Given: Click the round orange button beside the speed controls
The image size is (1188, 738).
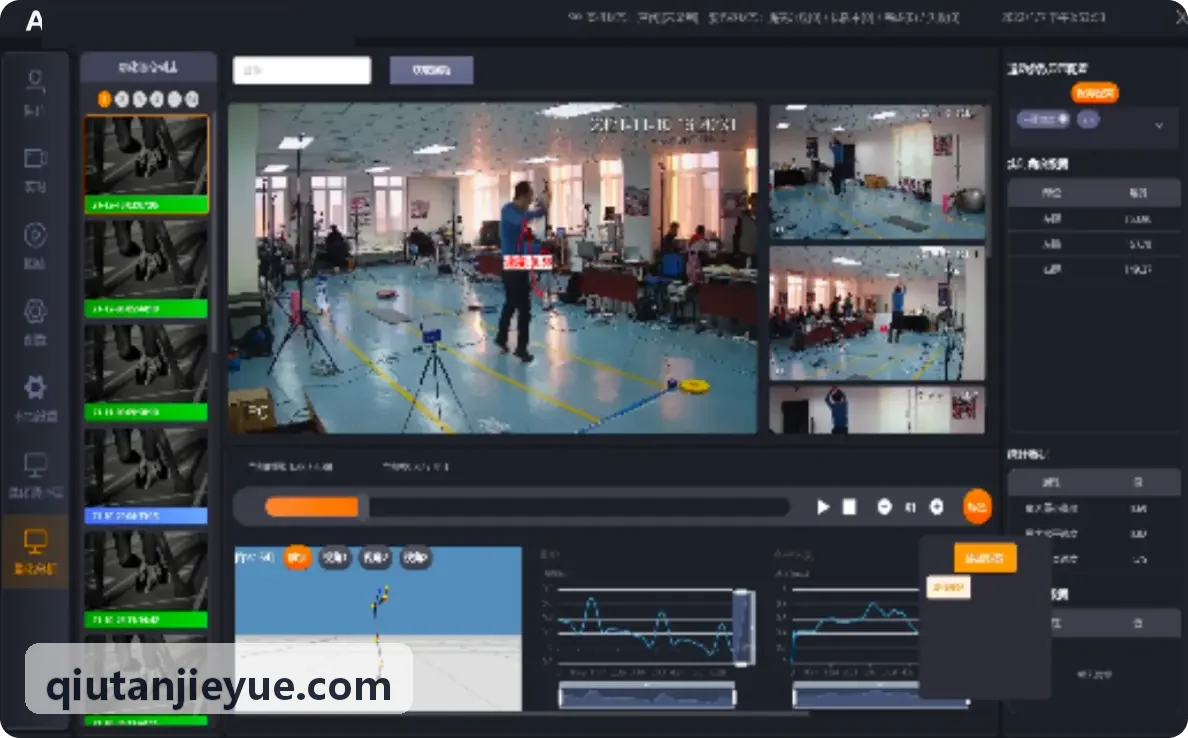Looking at the screenshot, I should coord(977,507).
